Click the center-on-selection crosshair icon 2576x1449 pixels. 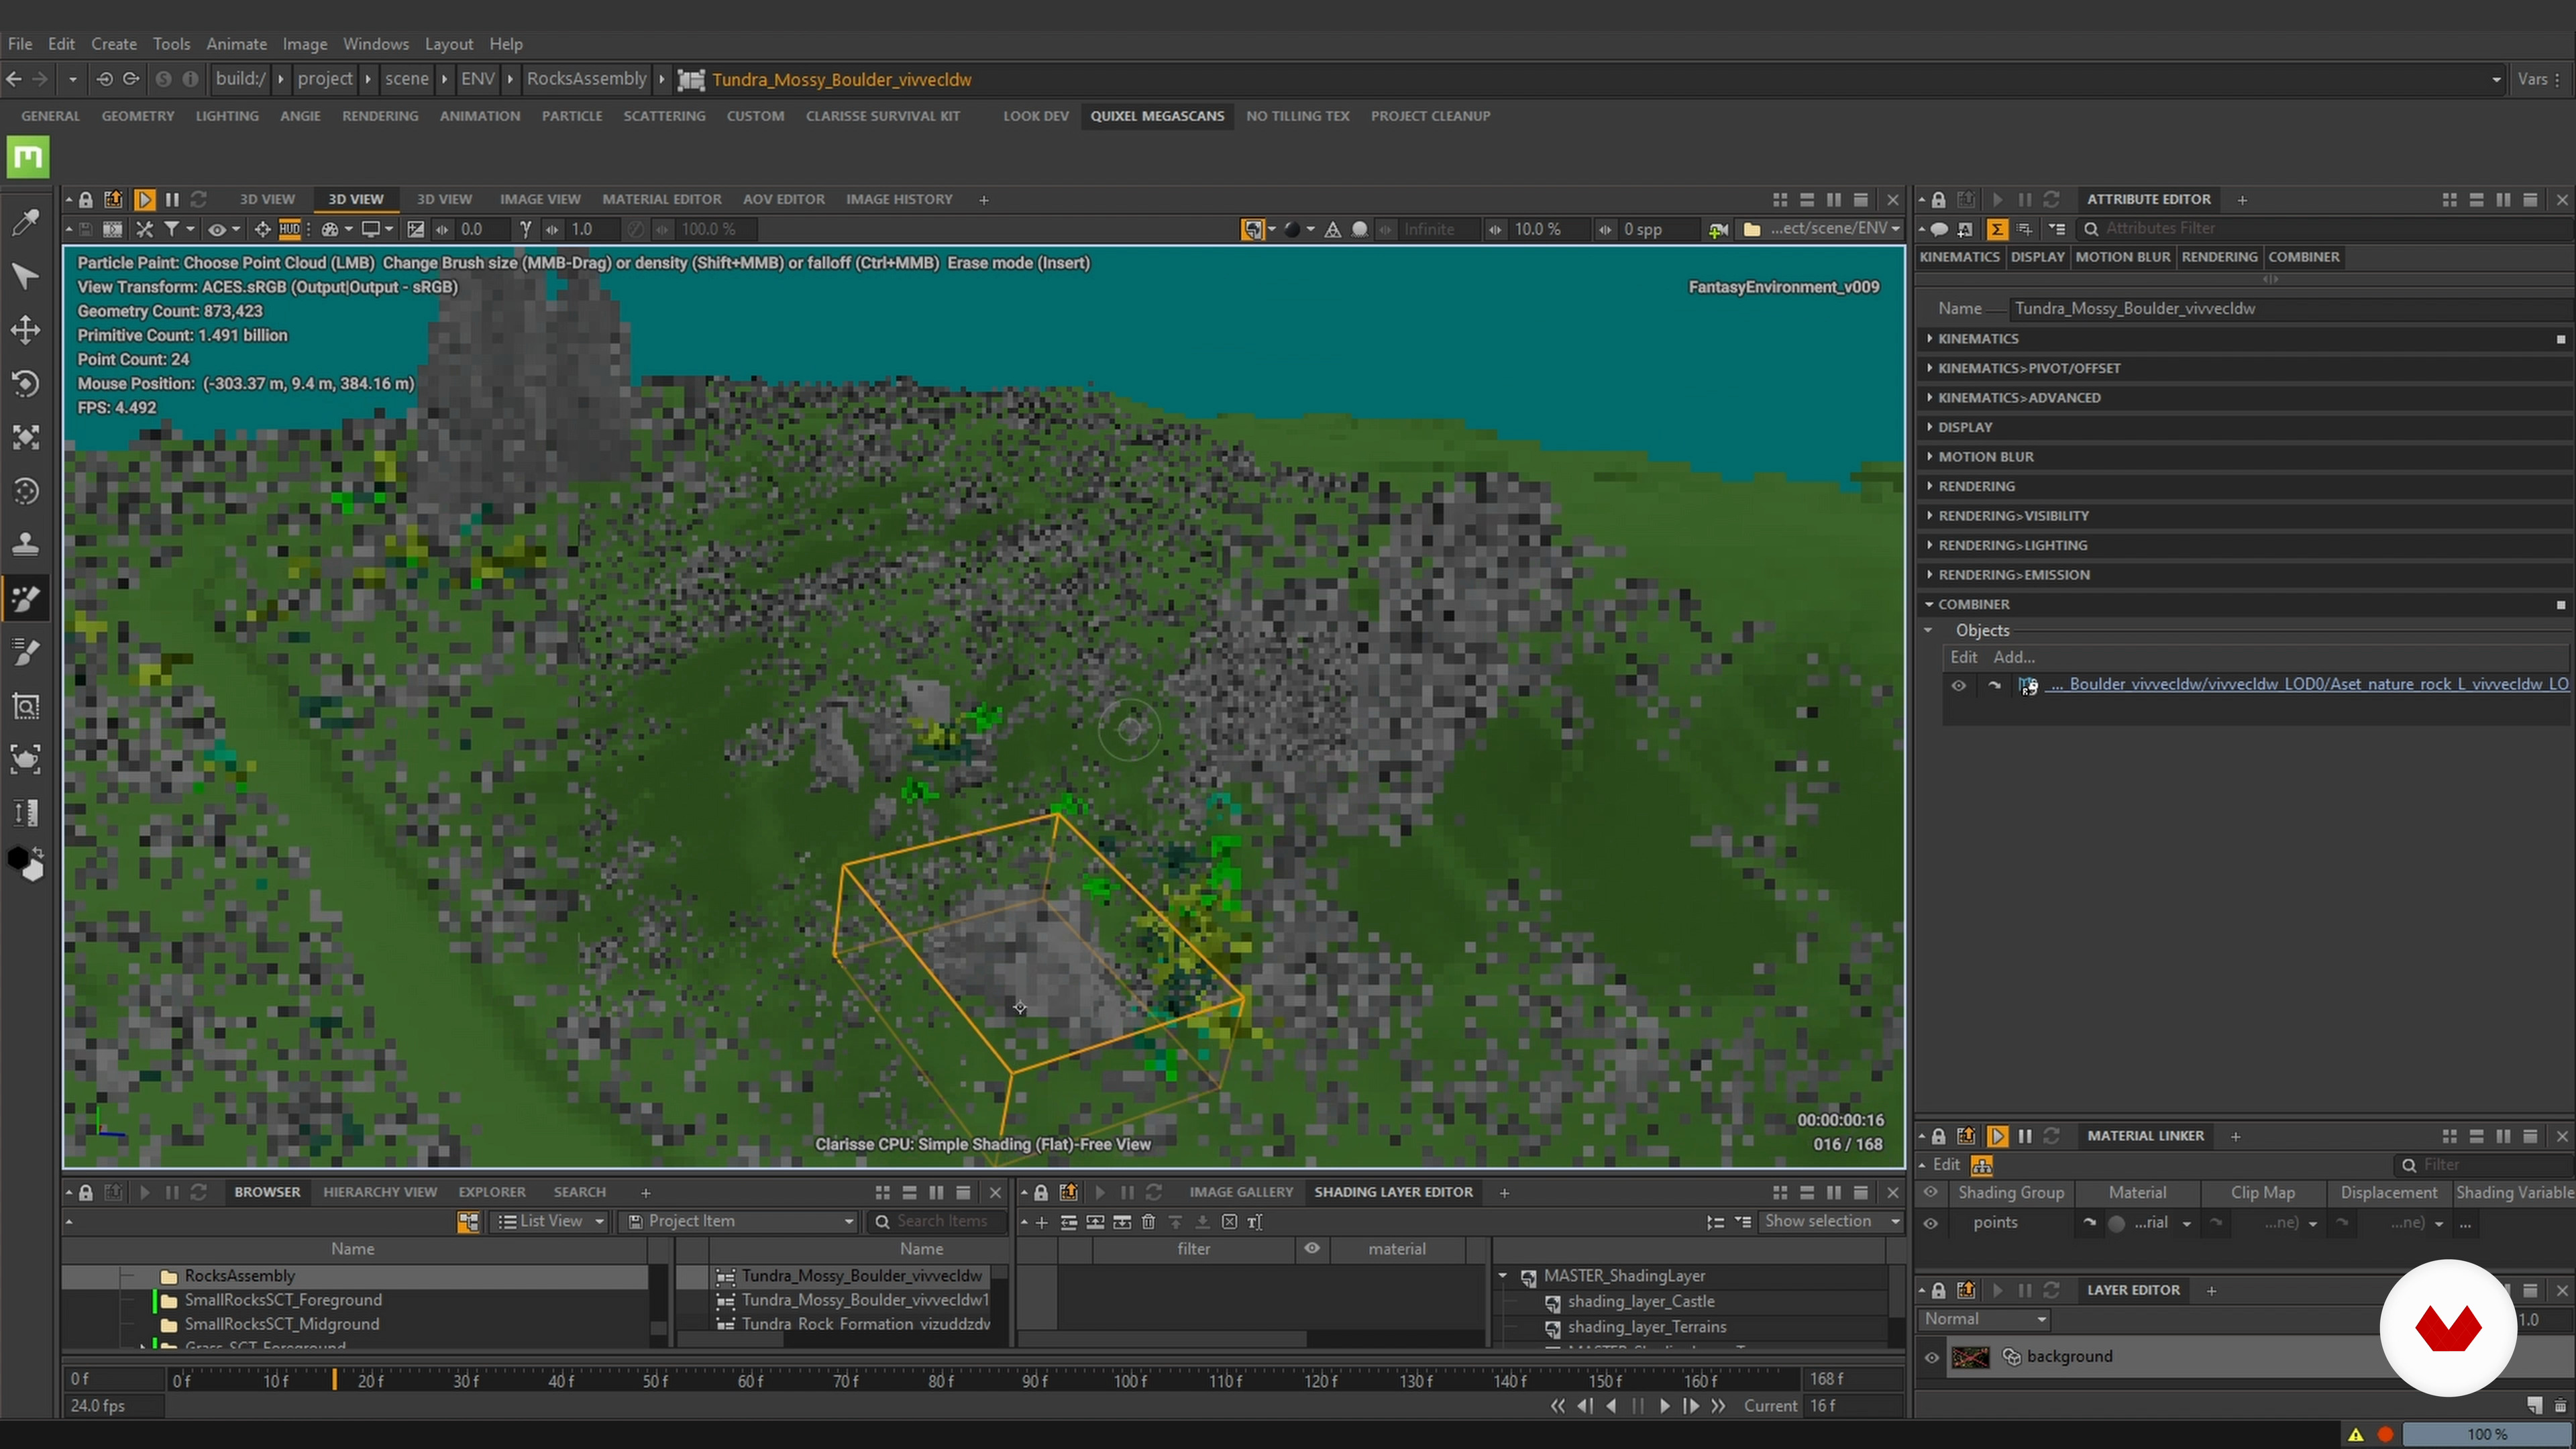(x=263, y=229)
